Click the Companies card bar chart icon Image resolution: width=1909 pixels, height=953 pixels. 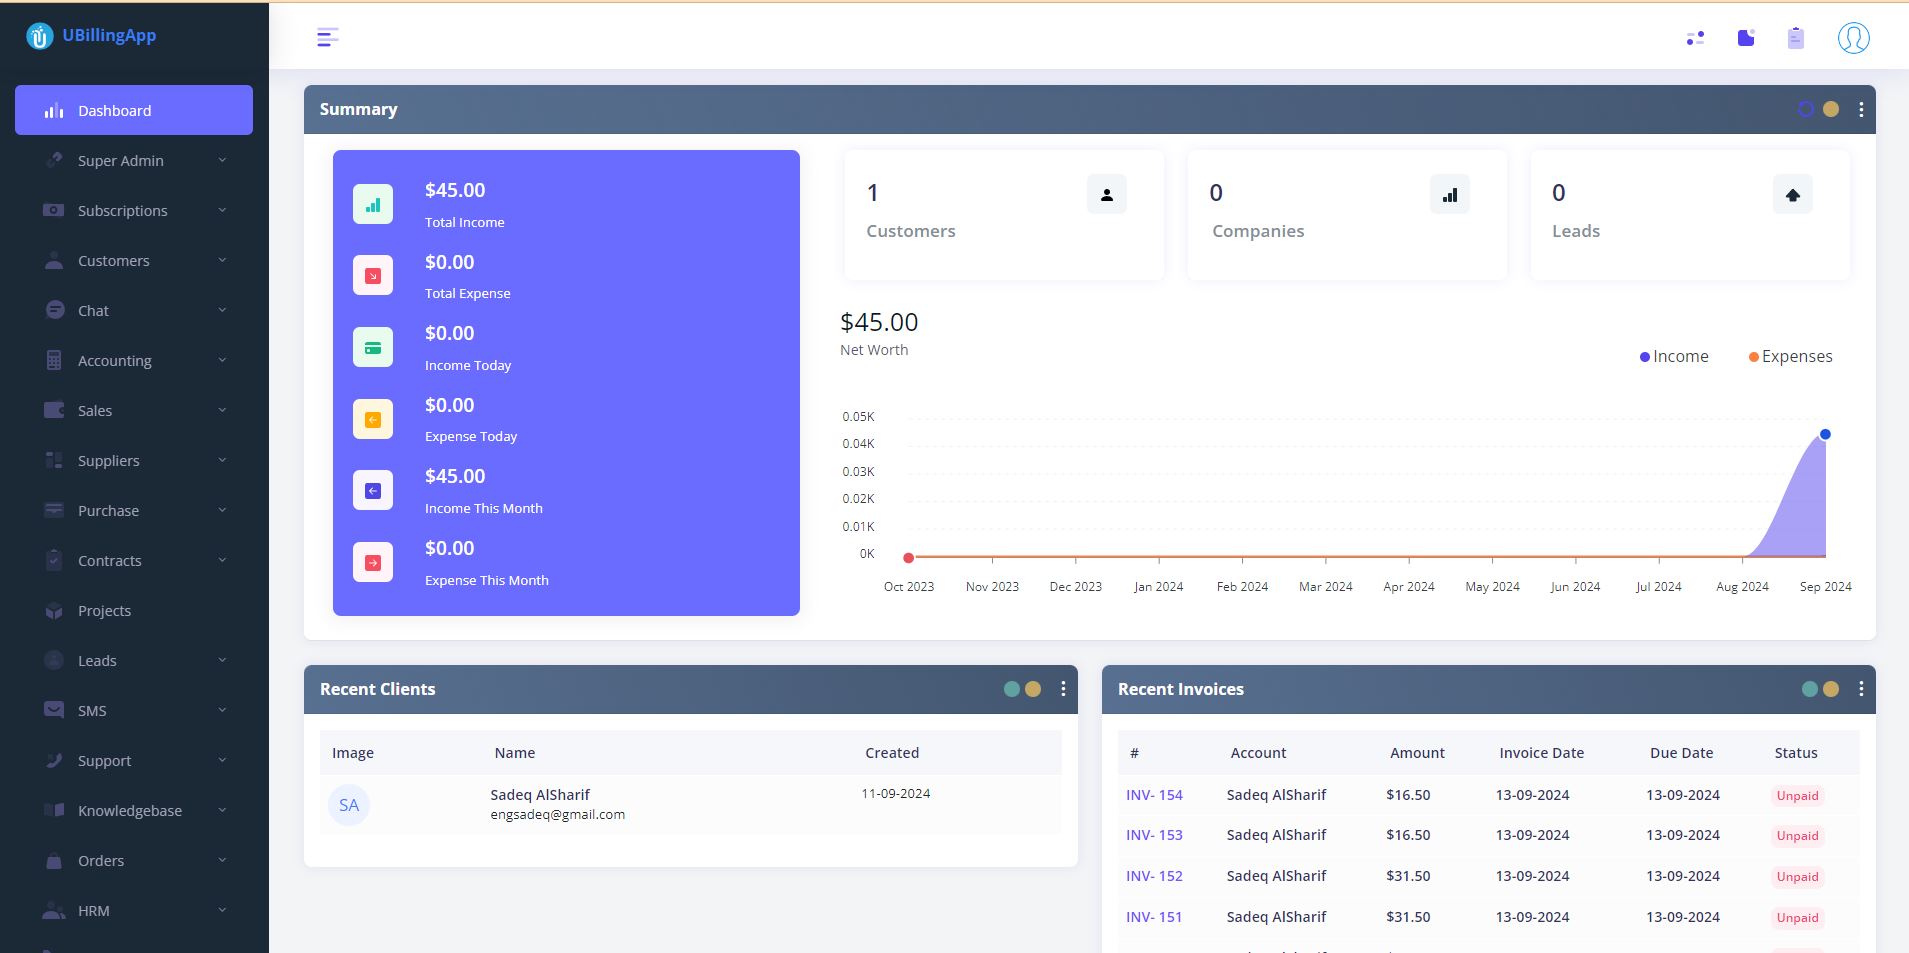(x=1449, y=195)
